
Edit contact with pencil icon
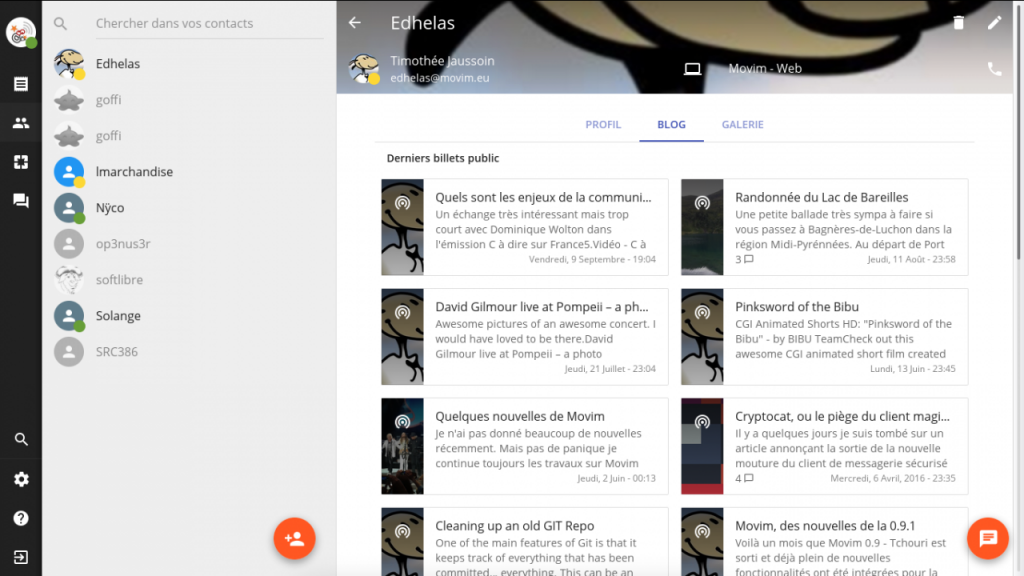(995, 23)
